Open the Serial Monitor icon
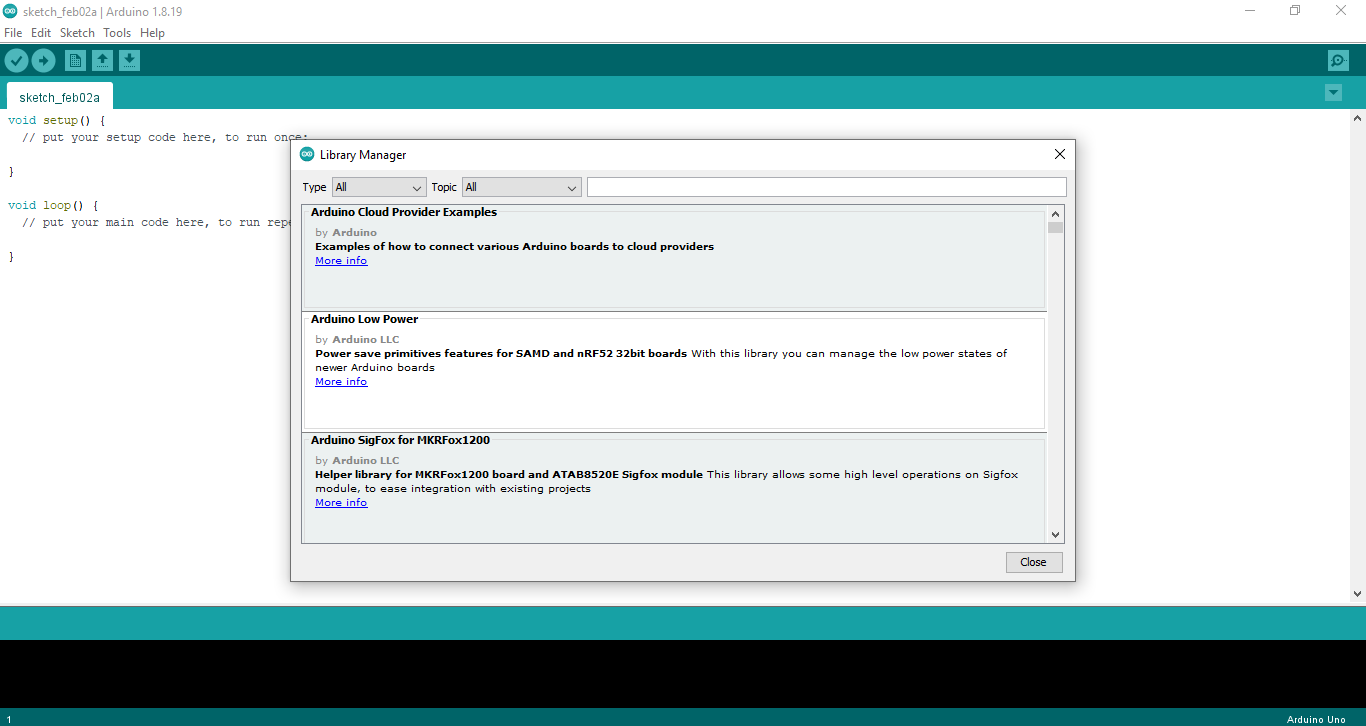Viewport: 1366px width, 726px height. [x=1338, y=61]
